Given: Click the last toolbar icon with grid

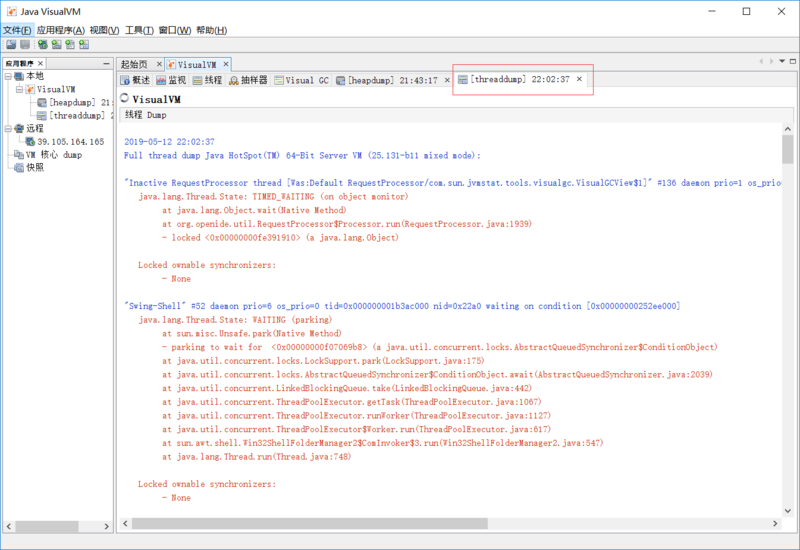Looking at the screenshot, I should click(84, 44).
